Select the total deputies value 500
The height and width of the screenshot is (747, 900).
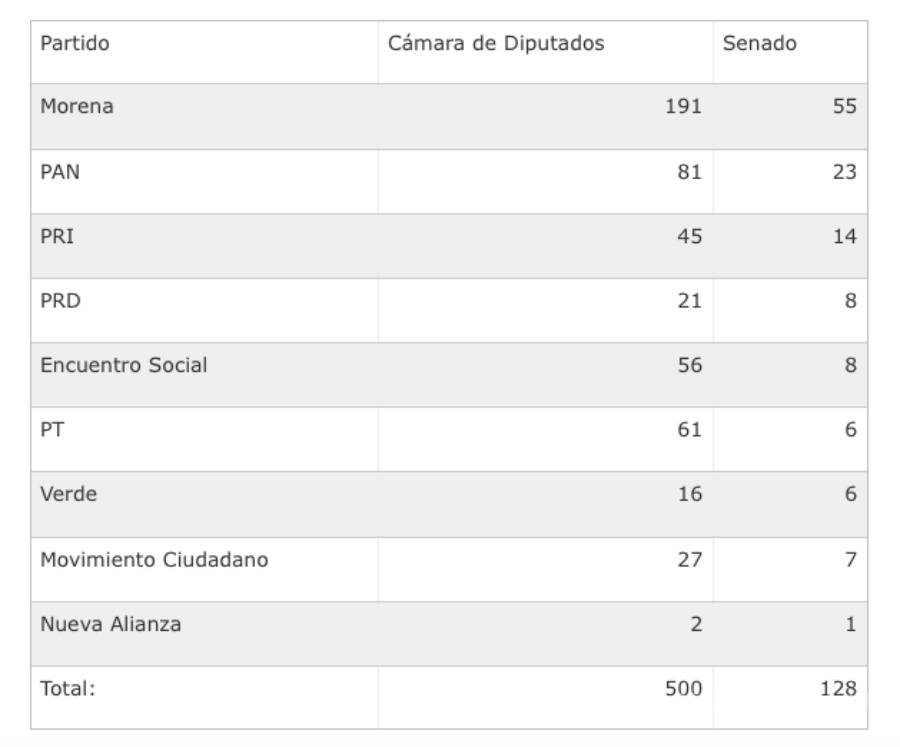[x=683, y=688]
